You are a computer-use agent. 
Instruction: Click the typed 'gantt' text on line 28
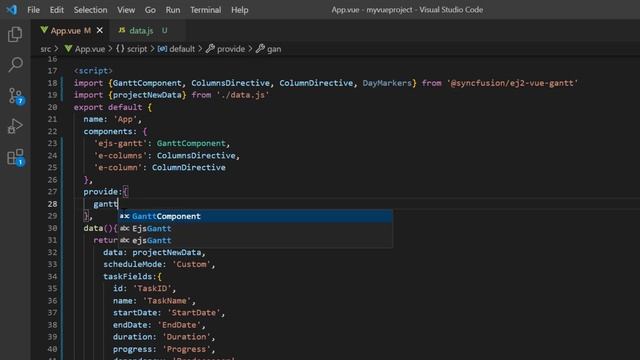click(105, 204)
